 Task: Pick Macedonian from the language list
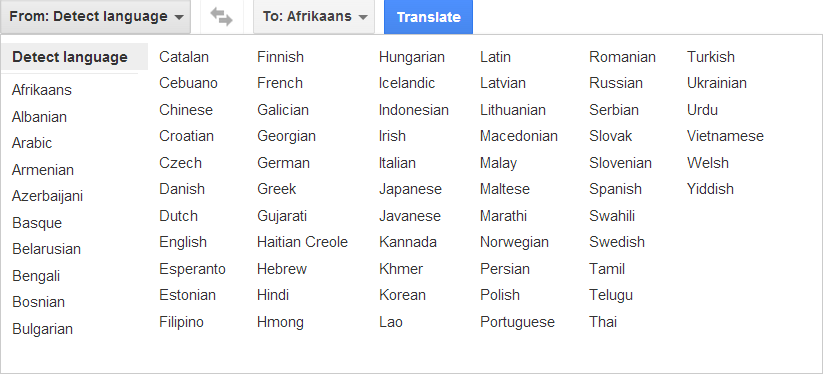519,136
